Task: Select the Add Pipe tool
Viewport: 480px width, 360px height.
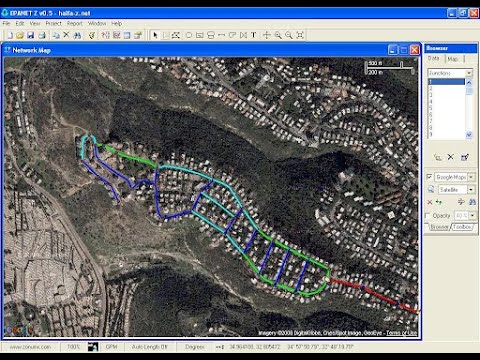Action: coord(221,35)
